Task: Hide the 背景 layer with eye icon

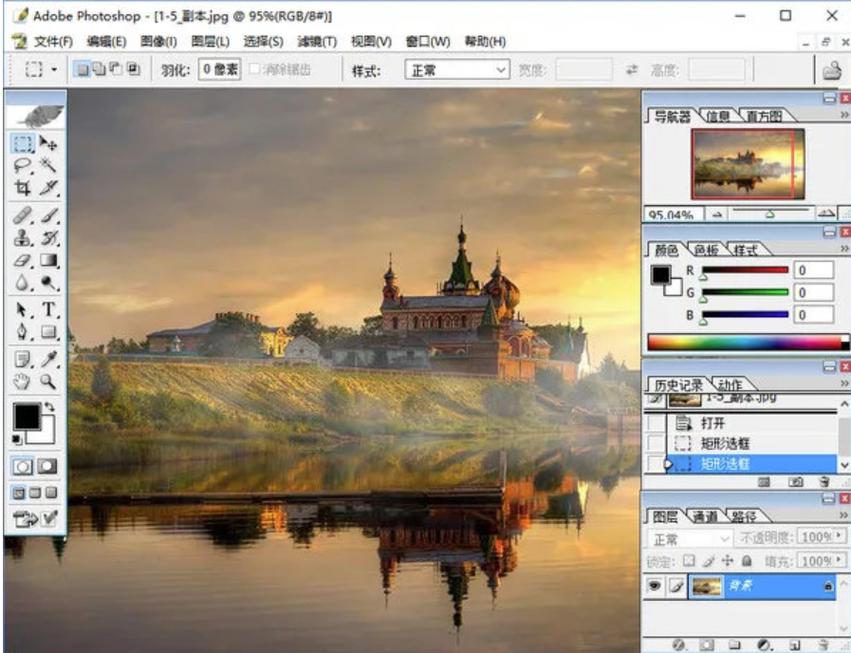Action: (x=654, y=587)
